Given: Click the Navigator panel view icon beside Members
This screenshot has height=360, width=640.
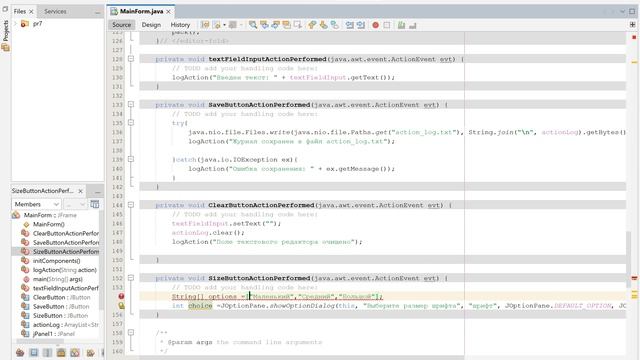Looking at the screenshot, I should pyautogui.click(x=95, y=204).
